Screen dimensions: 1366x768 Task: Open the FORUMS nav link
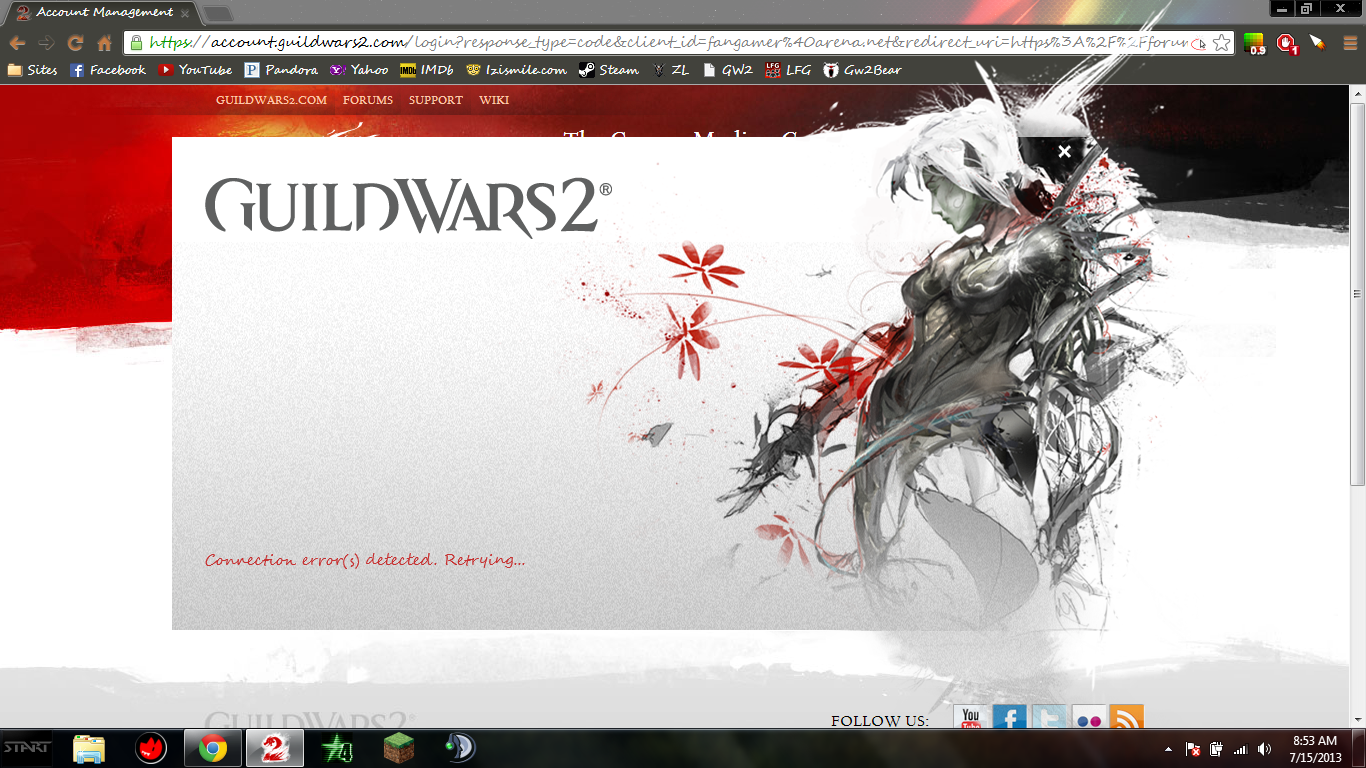tap(368, 100)
